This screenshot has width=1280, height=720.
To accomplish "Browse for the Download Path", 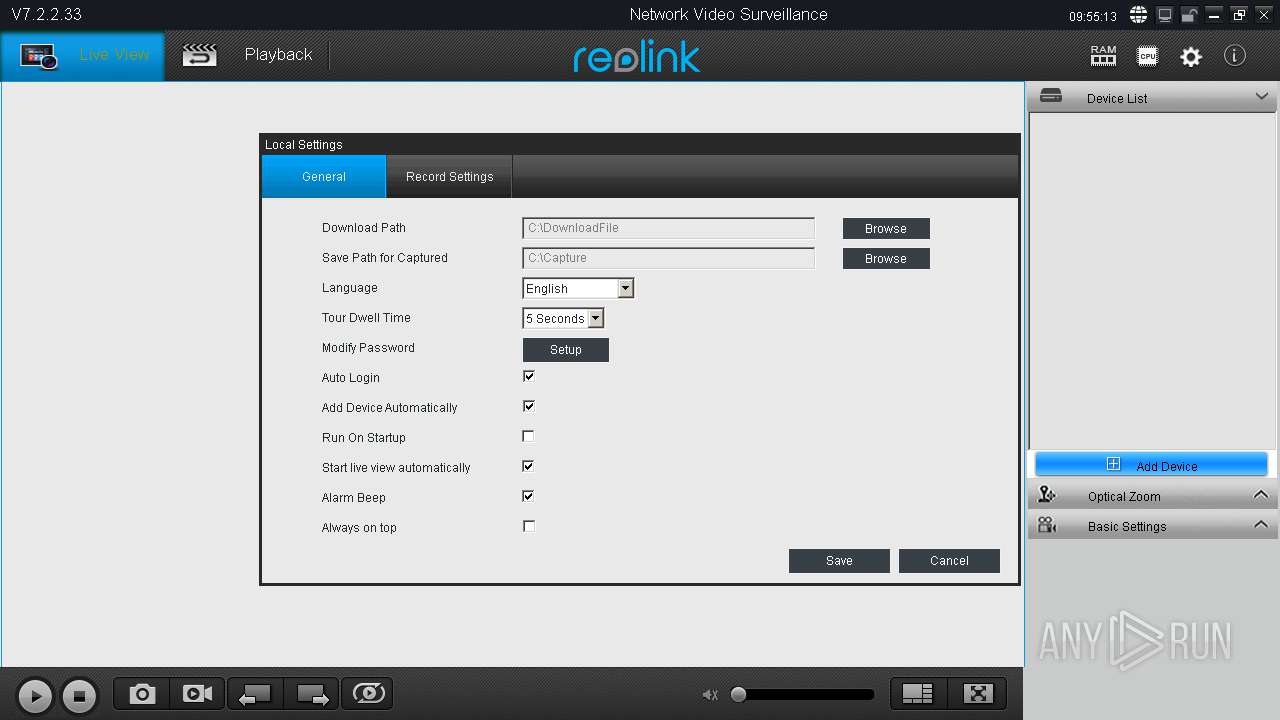I will tap(886, 228).
